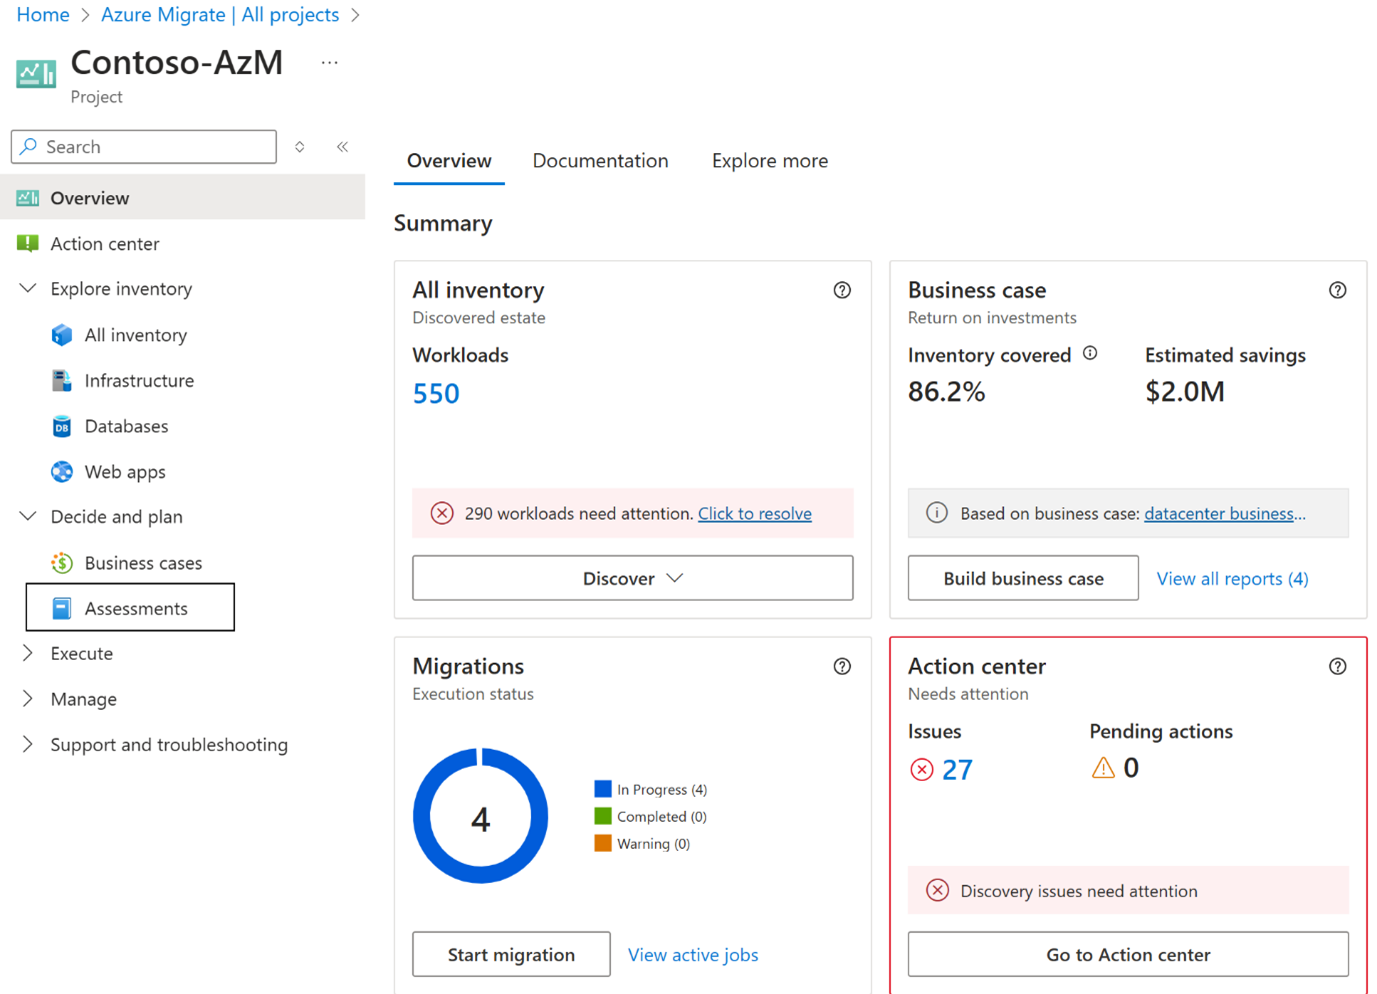Expand Support and troubleshooting section
Viewport: 1377px width, 994px height.
pos(28,745)
